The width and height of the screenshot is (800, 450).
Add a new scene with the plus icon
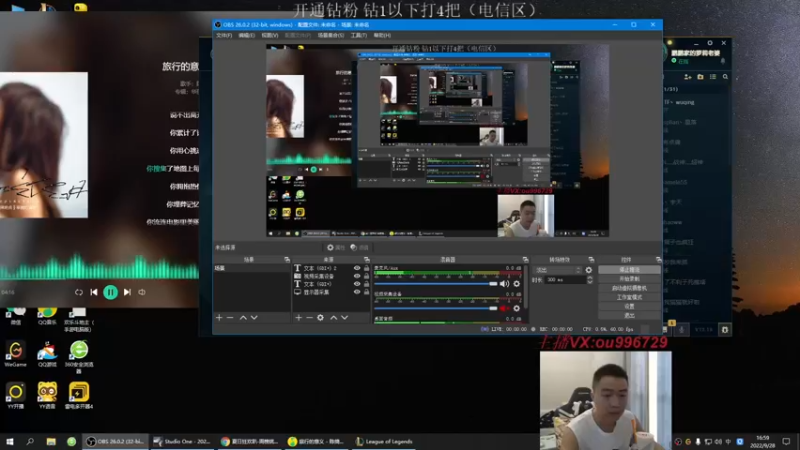pos(219,317)
